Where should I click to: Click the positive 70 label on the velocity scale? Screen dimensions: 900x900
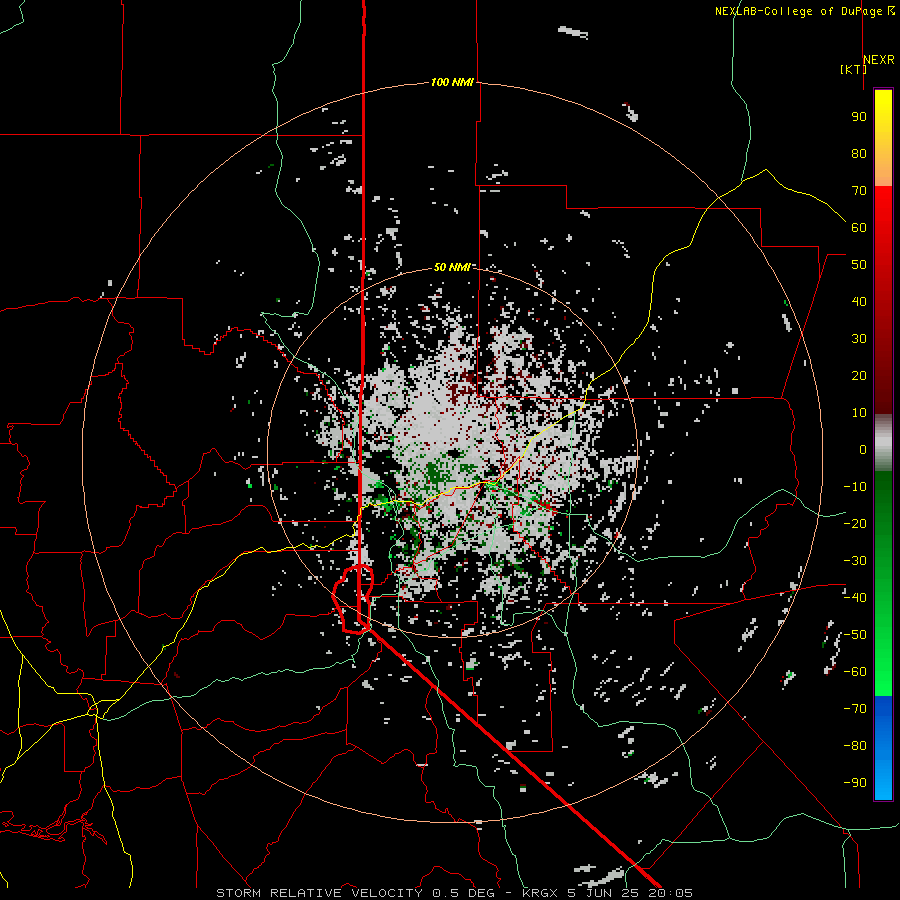tap(859, 191)
